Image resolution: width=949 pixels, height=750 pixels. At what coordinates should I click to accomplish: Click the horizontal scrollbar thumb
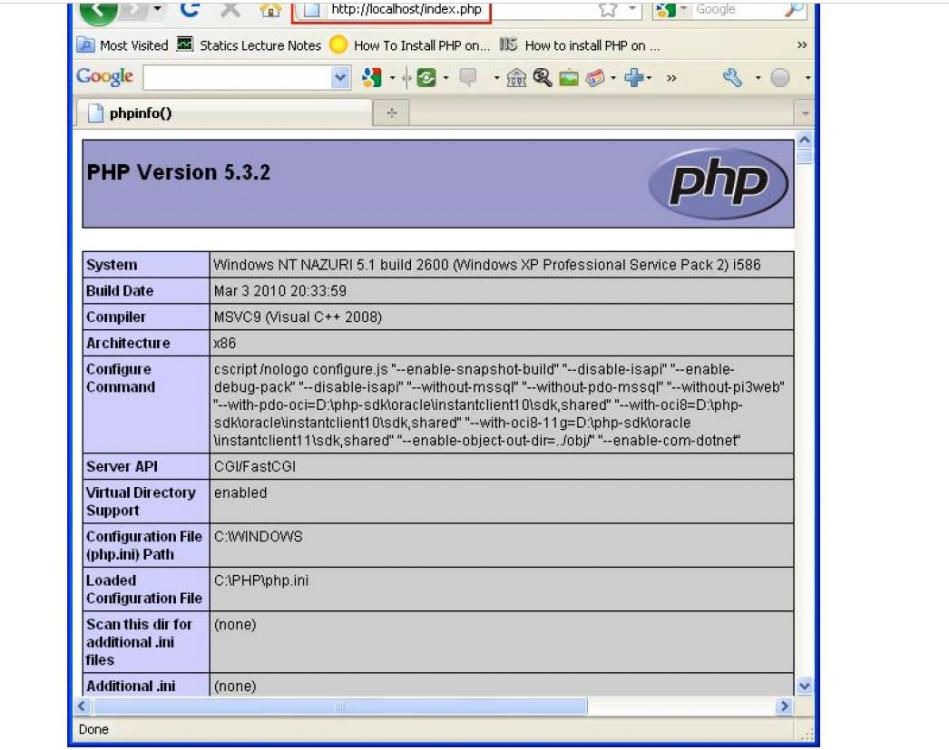tap(340, 706)
